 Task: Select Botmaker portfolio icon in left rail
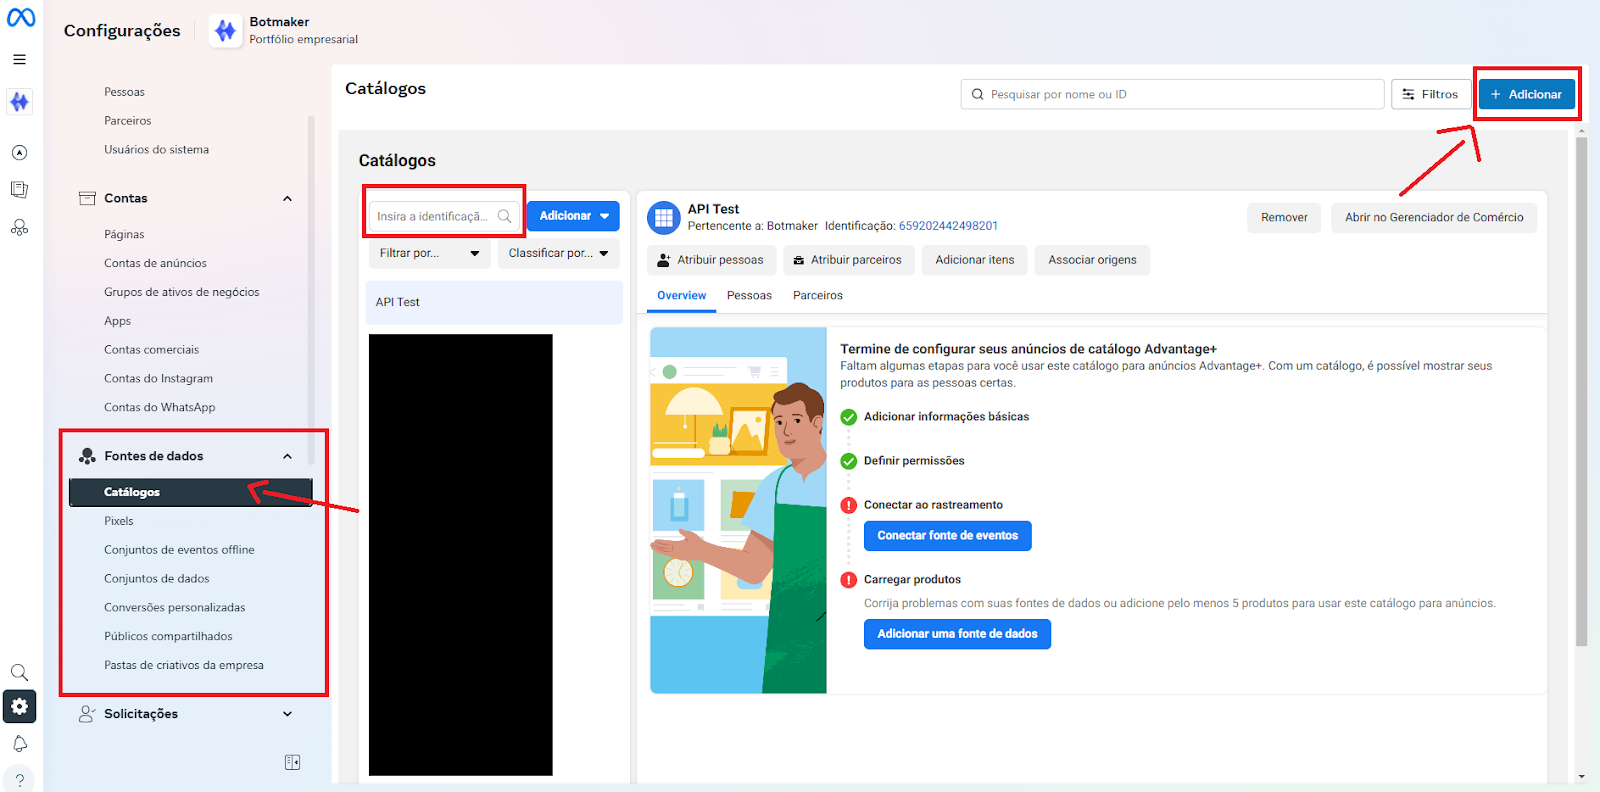[x=19, y=101]
